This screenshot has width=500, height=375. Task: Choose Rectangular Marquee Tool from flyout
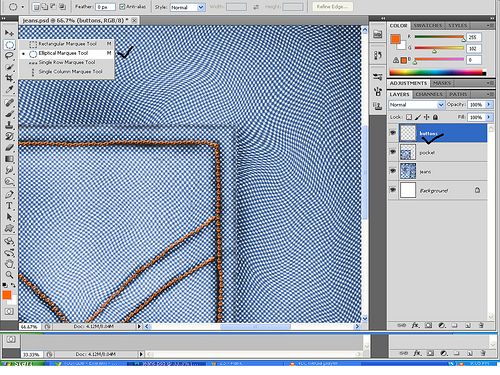68,44
